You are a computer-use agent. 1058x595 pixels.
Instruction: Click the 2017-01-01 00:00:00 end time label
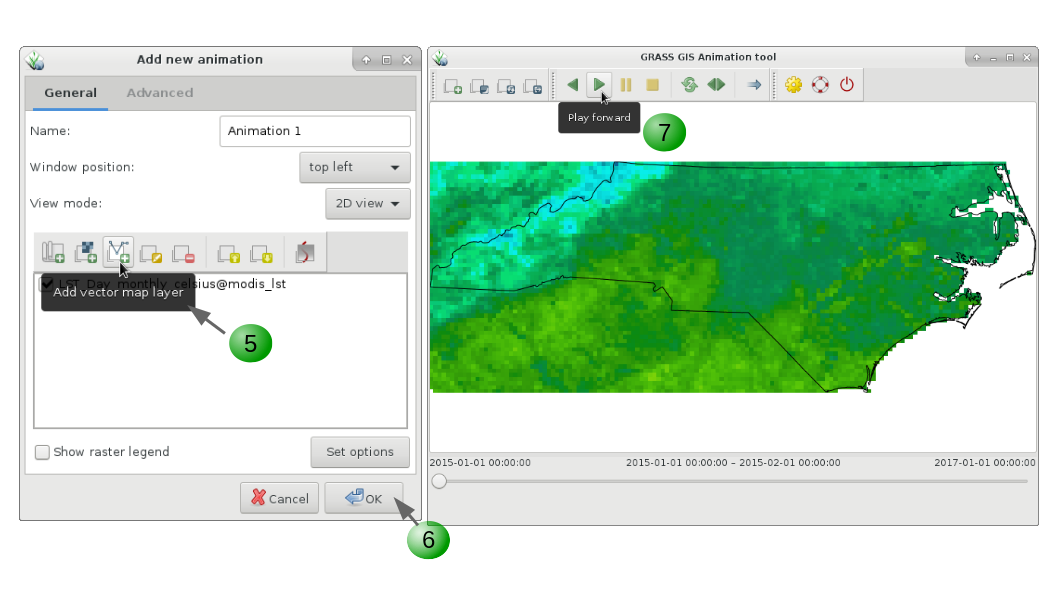pyautogui.click(x=984, y=463)
